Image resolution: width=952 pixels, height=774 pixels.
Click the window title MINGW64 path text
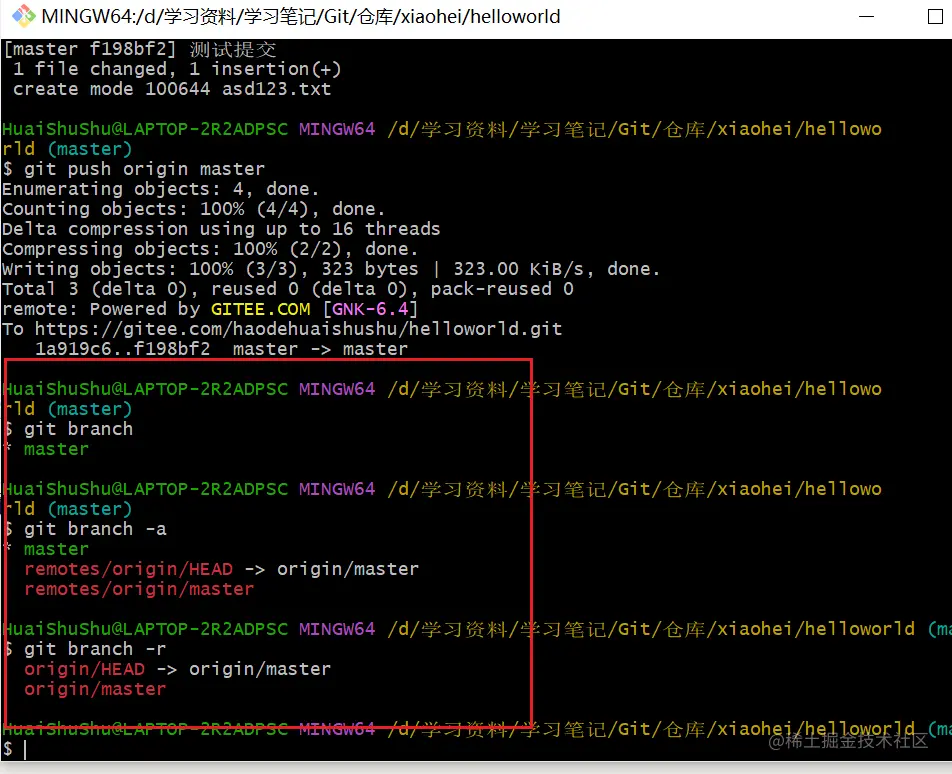pyautogui.click(x=301, y=16)
